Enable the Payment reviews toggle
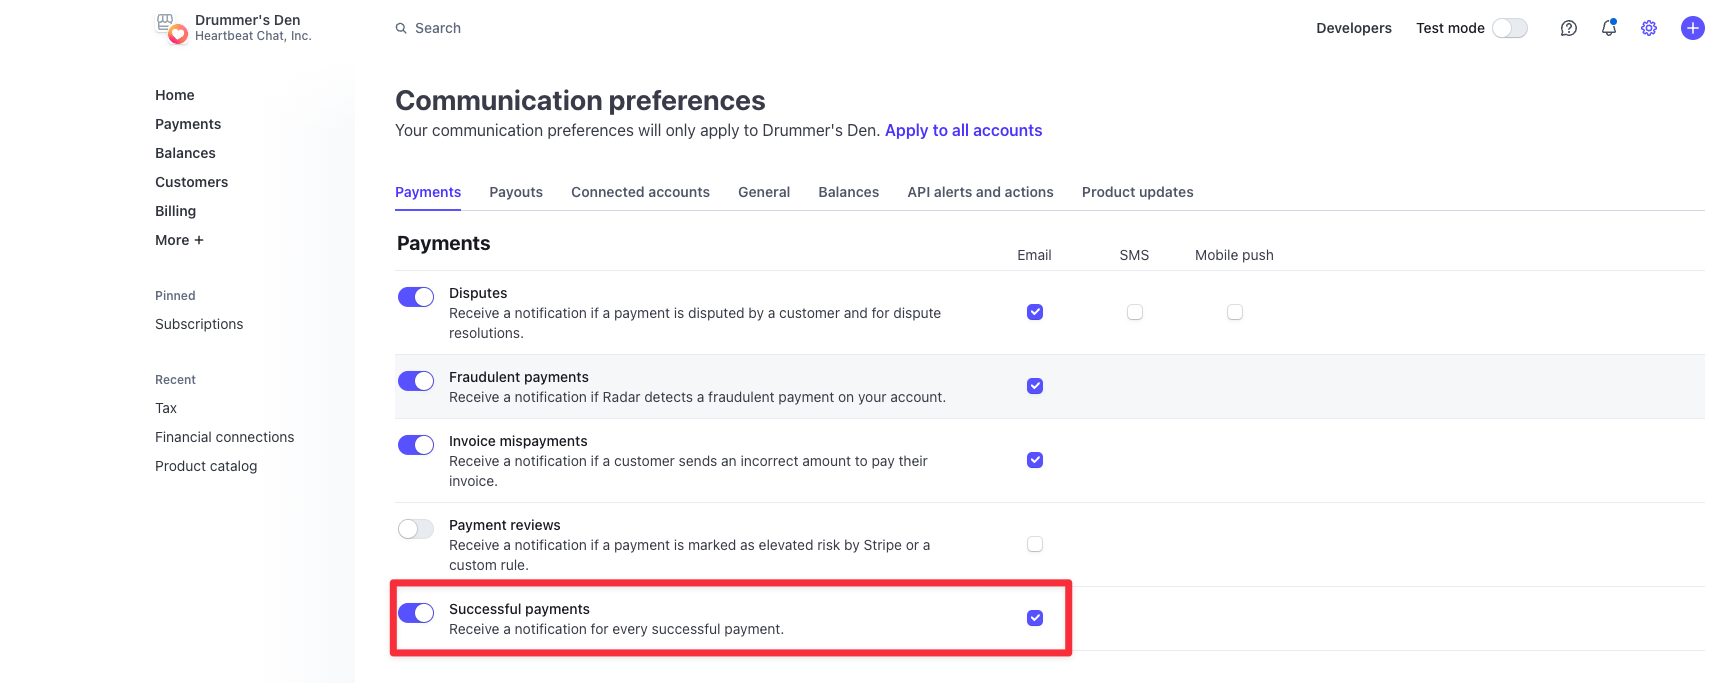1729x683 pixels. coord(416,529)
